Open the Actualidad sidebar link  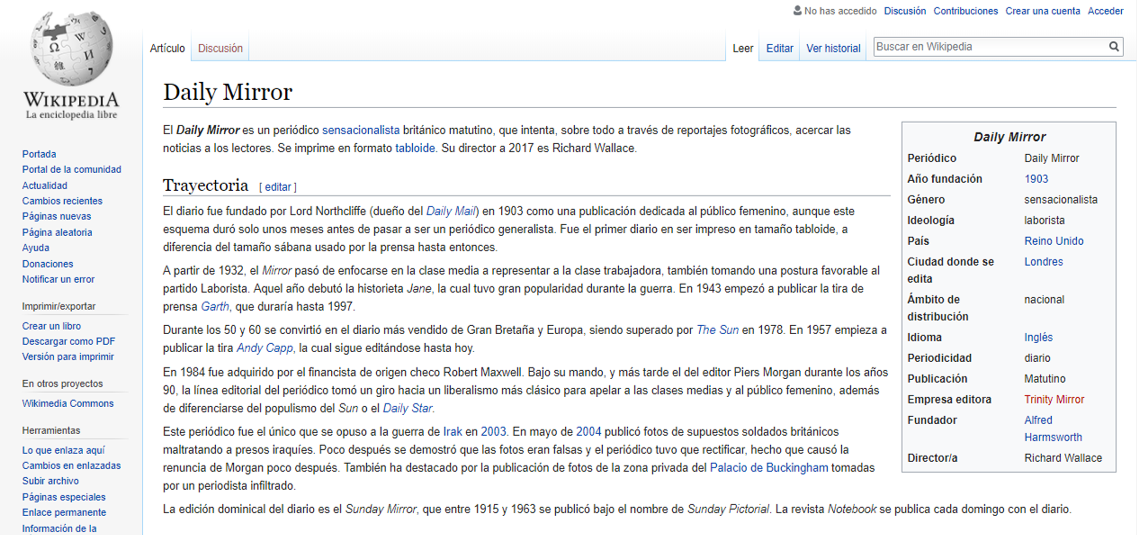point(45,186)
